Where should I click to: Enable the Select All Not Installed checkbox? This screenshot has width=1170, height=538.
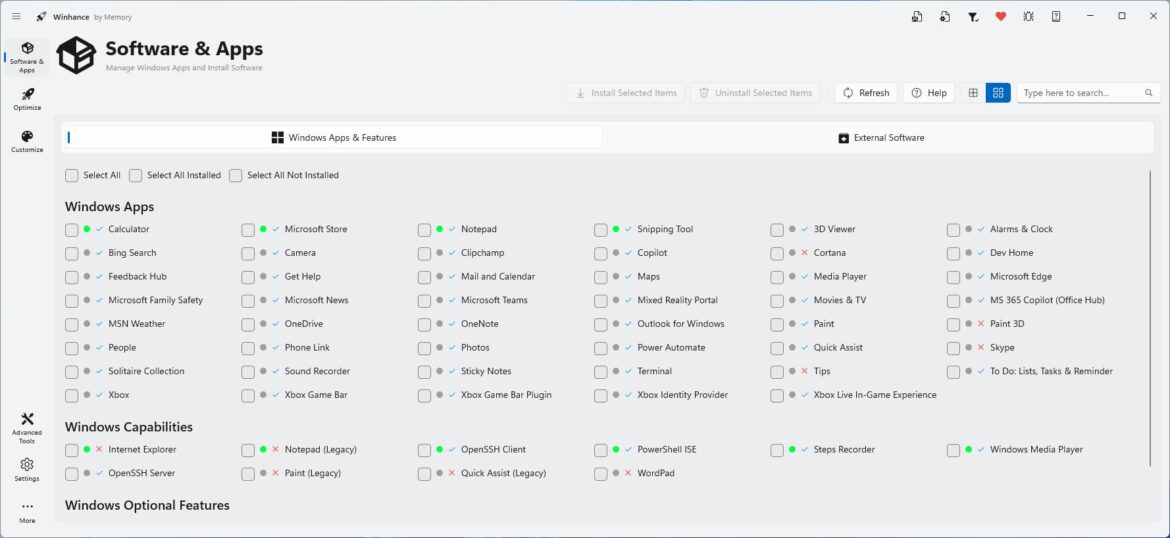[236, 175]
